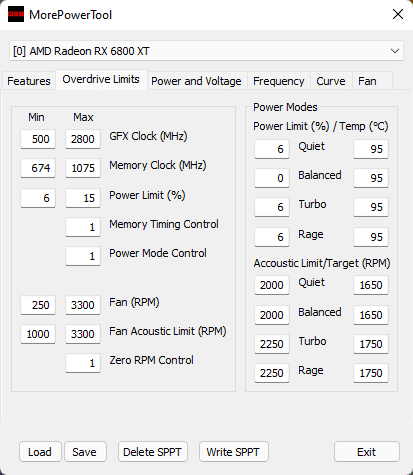Edit Fan (RPM) minimum field 250
This screenshot has width=413, height=475.
click(x=38, y=305)
